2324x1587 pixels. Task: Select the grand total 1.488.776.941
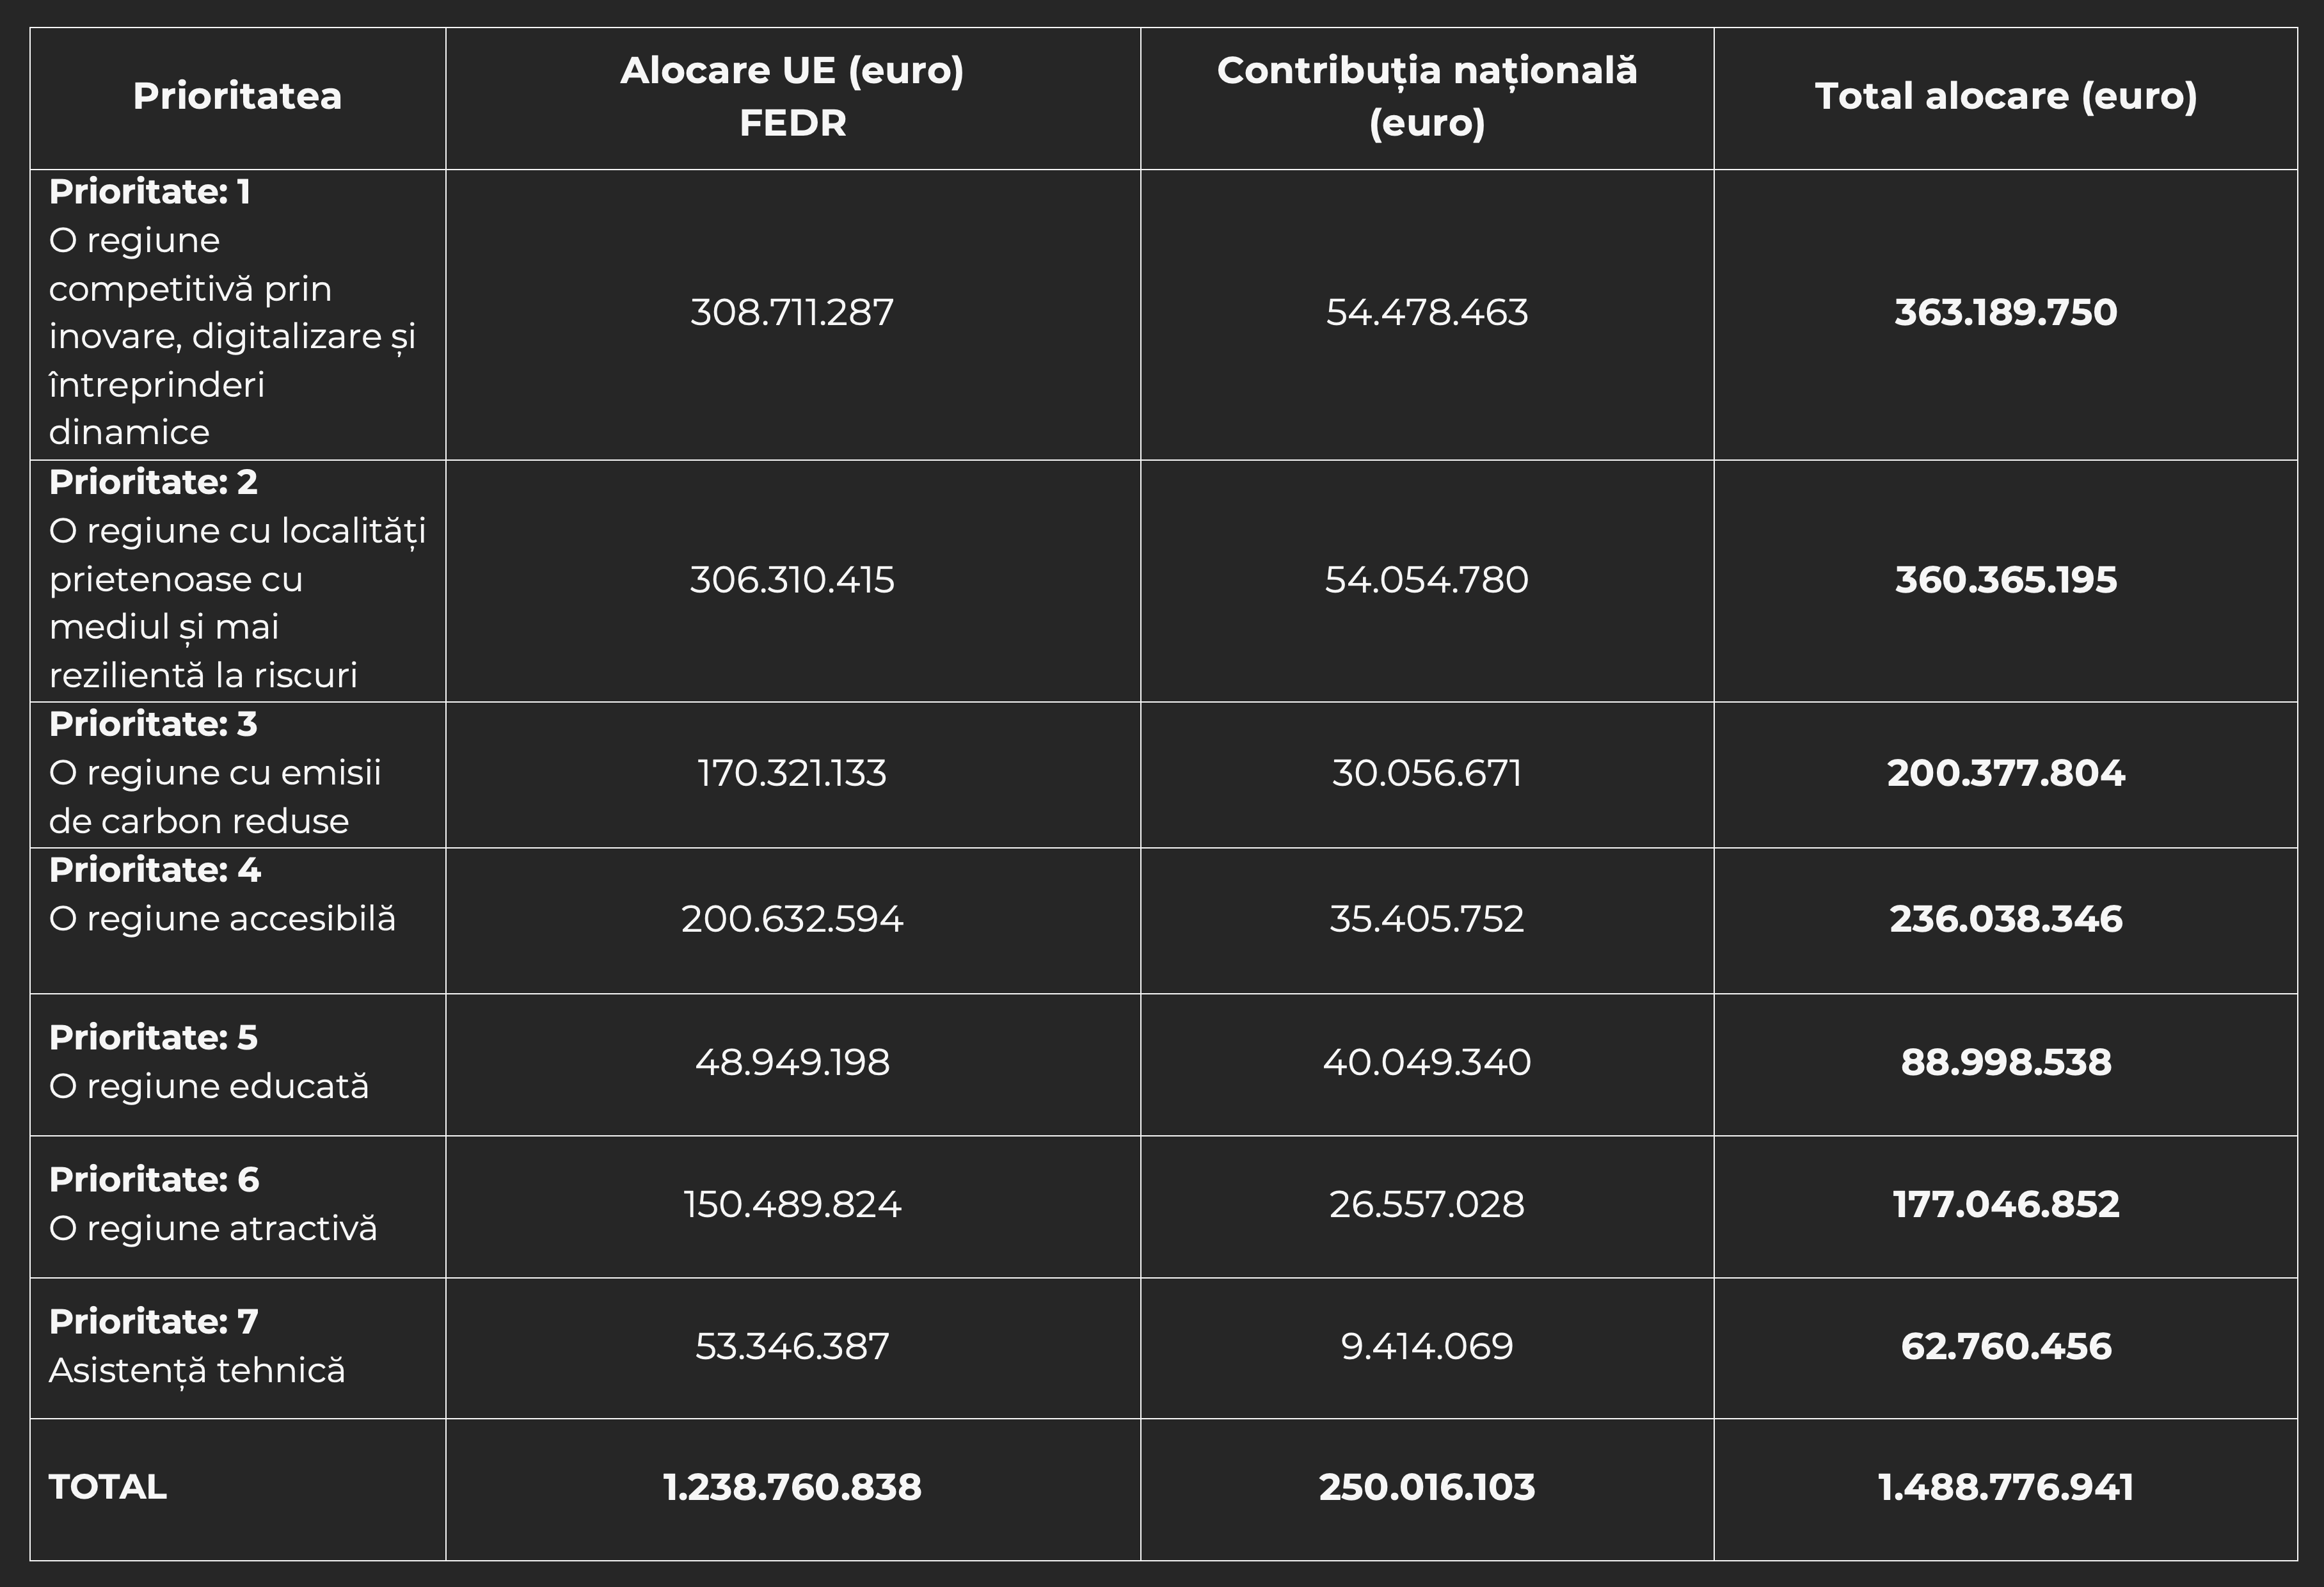tap(2005, 1488)
